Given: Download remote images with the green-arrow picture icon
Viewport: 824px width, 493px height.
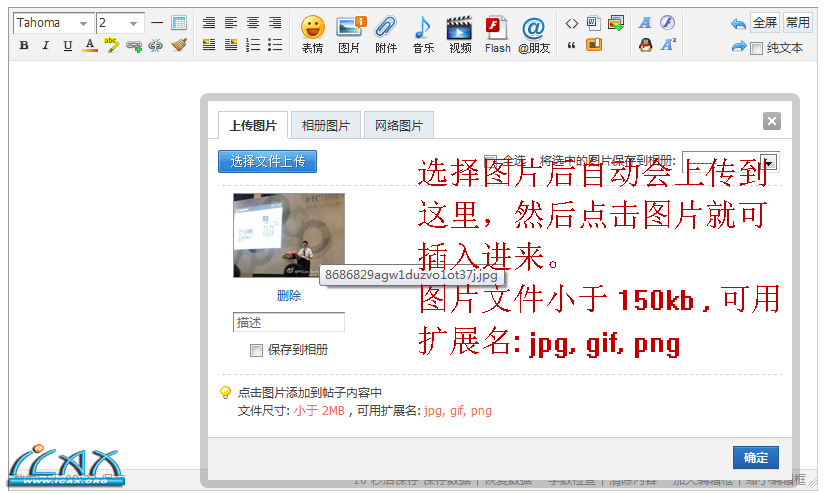Looking at the screenshot, I should (x=616, y=23).
